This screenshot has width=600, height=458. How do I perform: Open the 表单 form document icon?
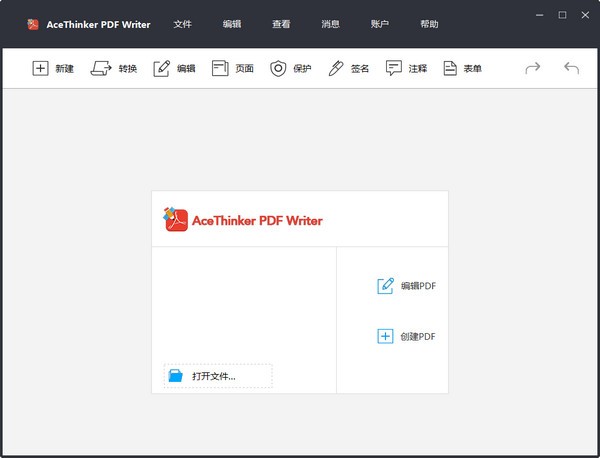coord(450,68)
